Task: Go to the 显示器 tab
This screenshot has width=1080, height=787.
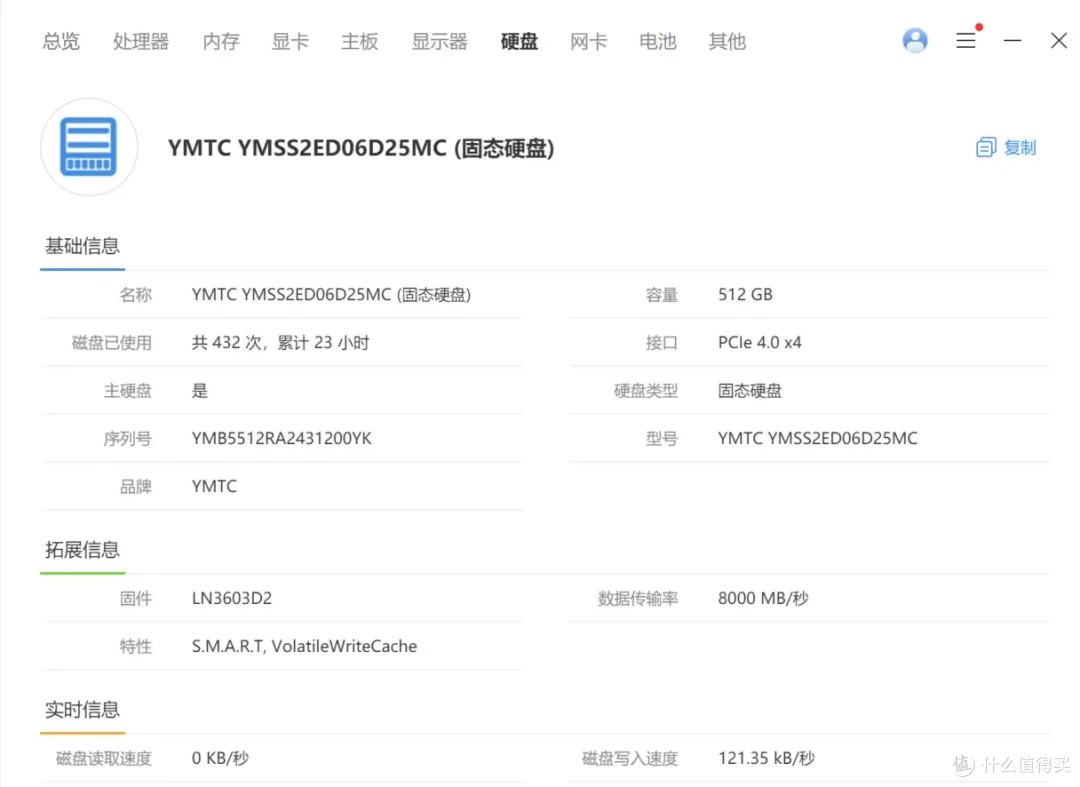Action: tap(439, 41)
